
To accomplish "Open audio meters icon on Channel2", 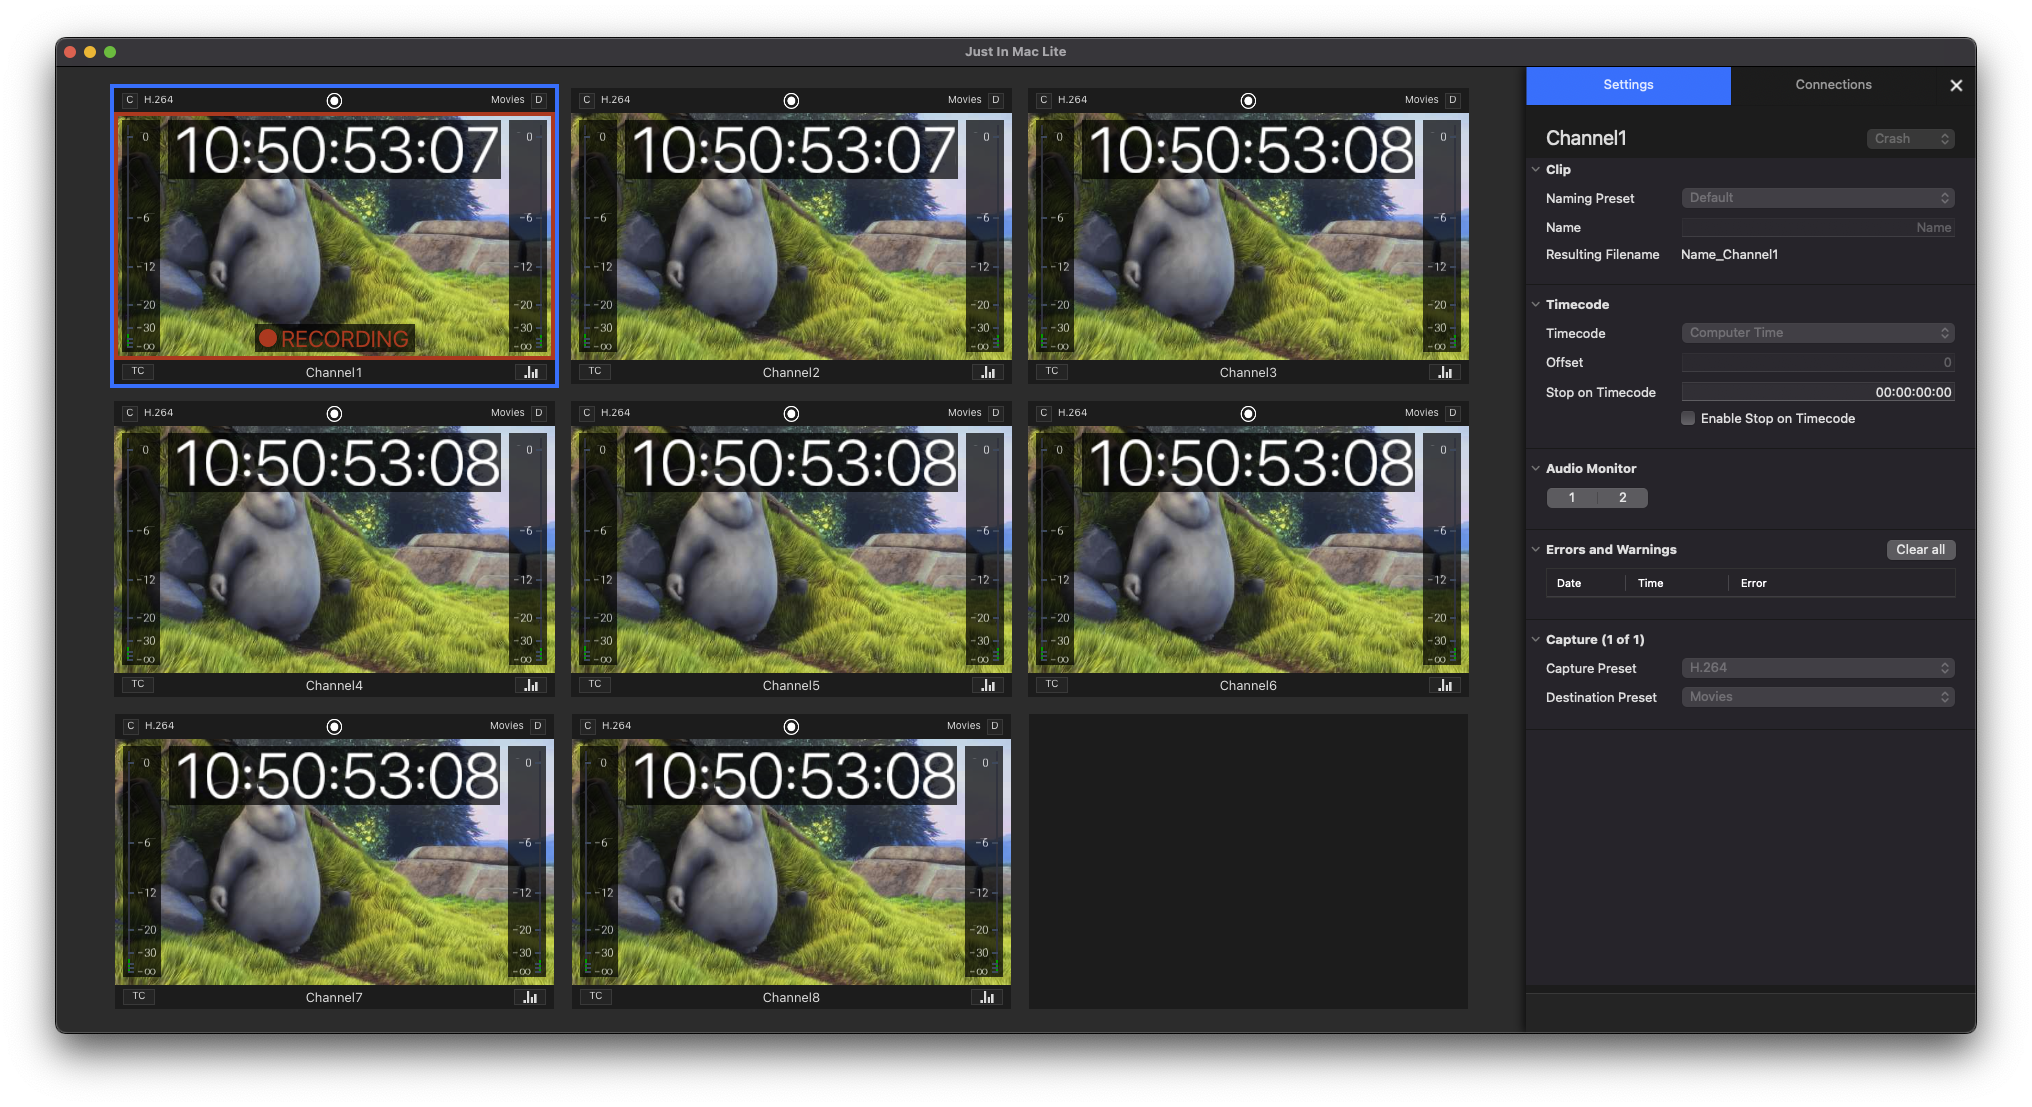I will pyautogui.click(x=988, y=372).
